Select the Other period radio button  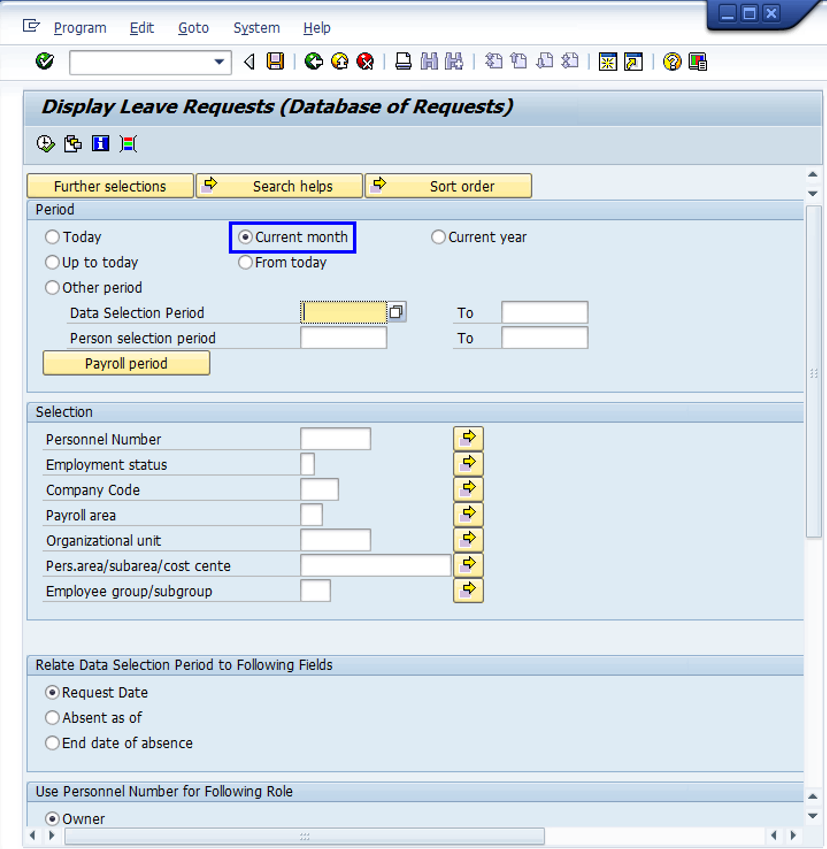tap(52, 288)
